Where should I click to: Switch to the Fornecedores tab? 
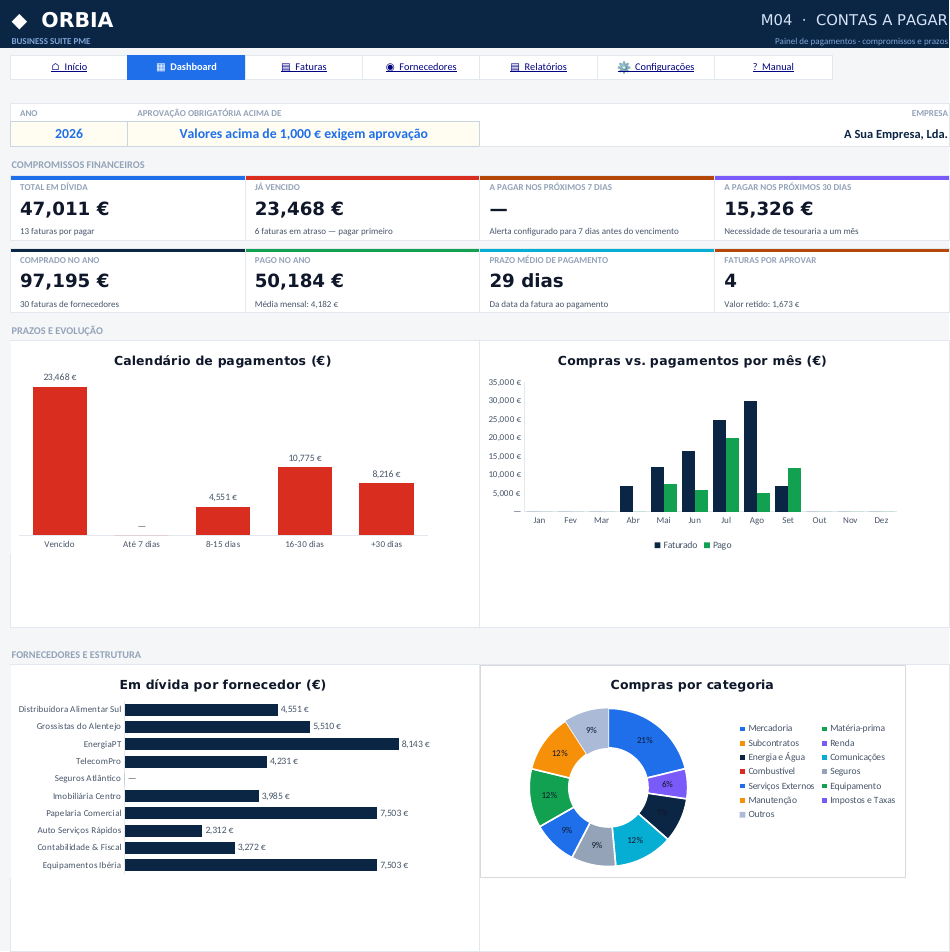[x=421, y=67]
